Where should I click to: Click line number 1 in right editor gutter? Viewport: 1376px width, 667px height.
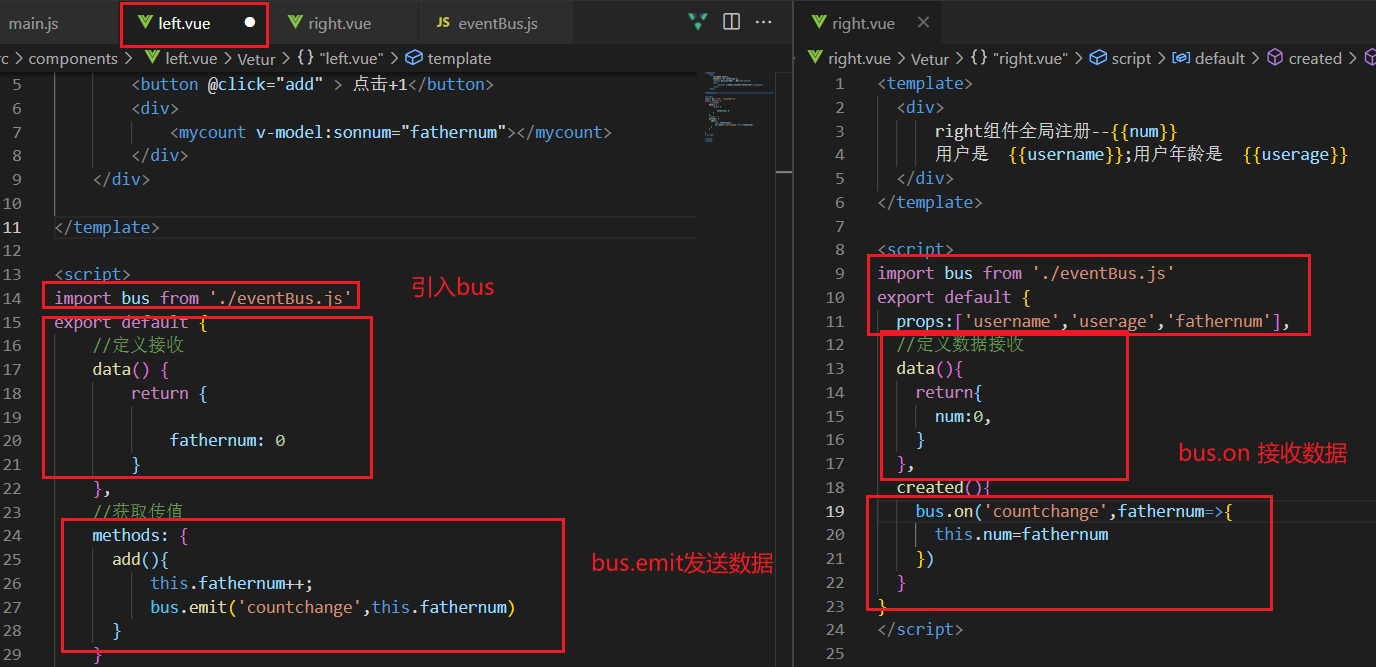click(x=840, y=83)
